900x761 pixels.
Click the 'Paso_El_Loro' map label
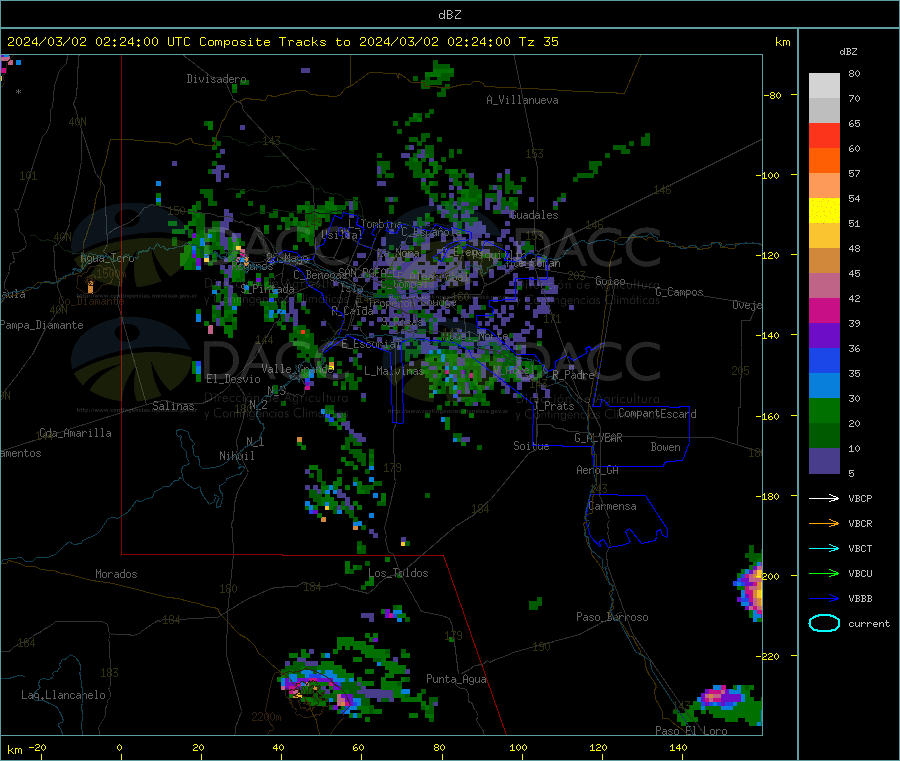691,731
